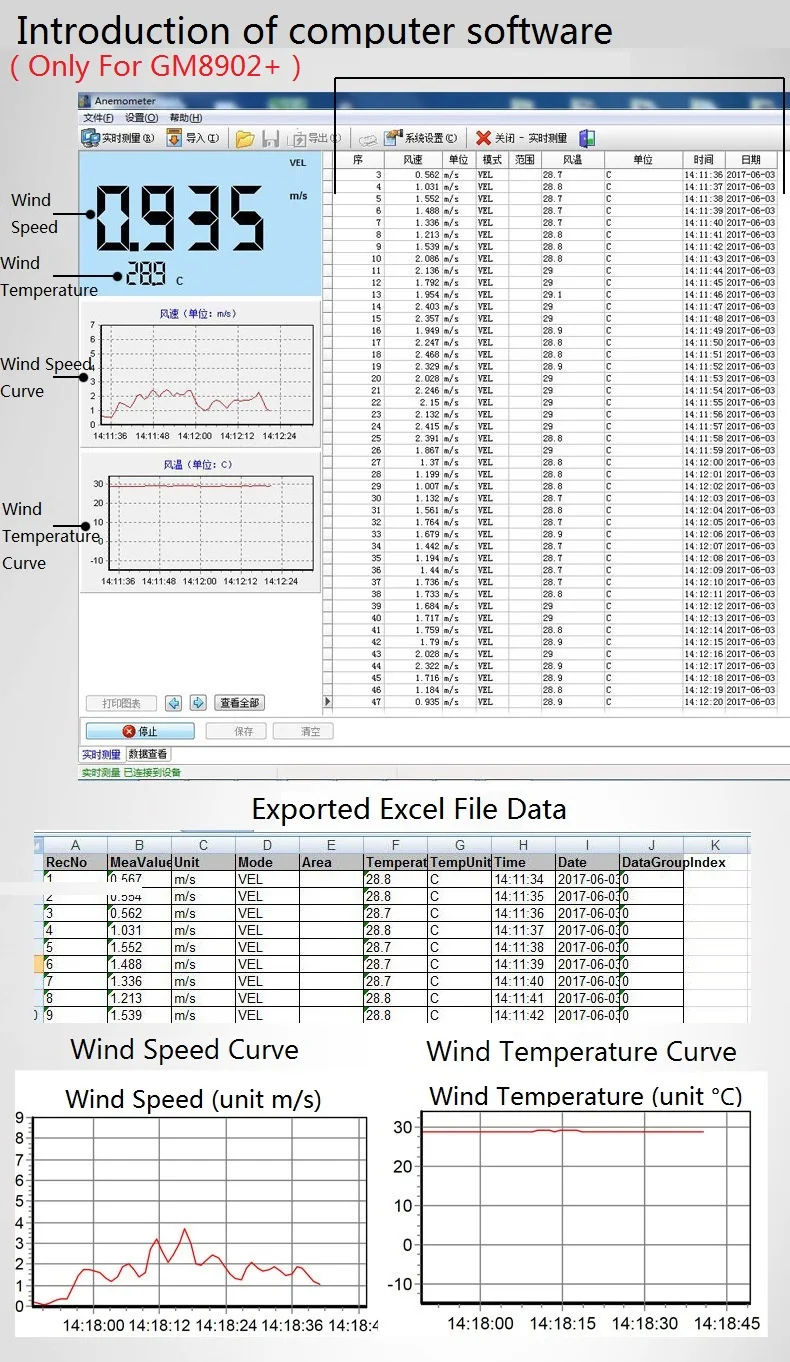Click the grey eraser icon before 系统设置
This screenshot has height=1362, width=790.
[368, 139]
